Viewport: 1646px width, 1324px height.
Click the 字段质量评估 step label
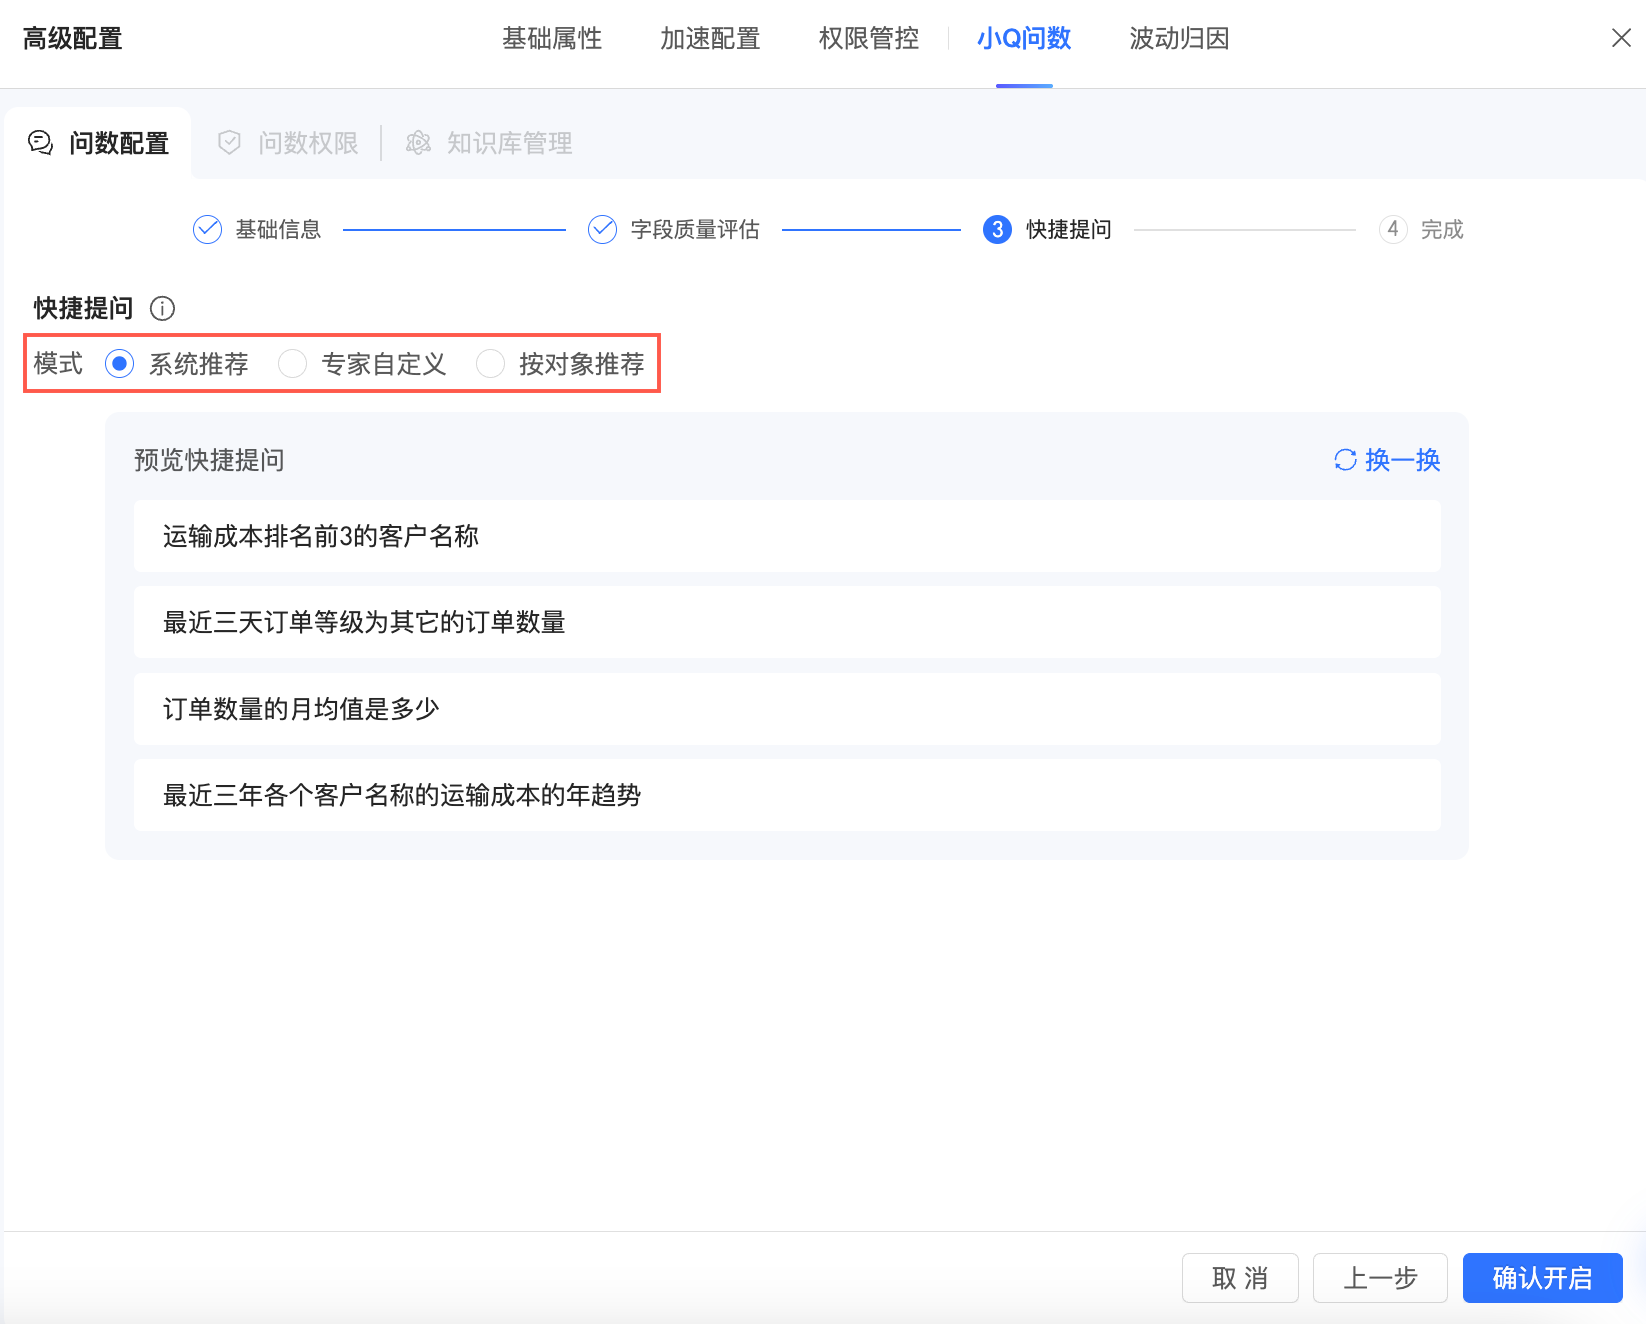tap(695, 229)
